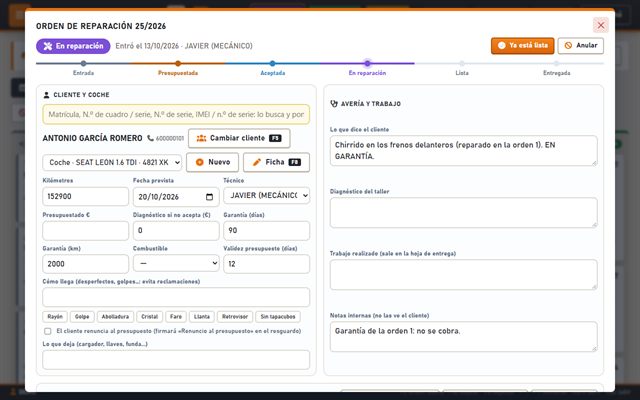Edit the 'Garantía (días)' field
Image resolution: width=640 pixels, height=400 pixels.
(267, 231)
